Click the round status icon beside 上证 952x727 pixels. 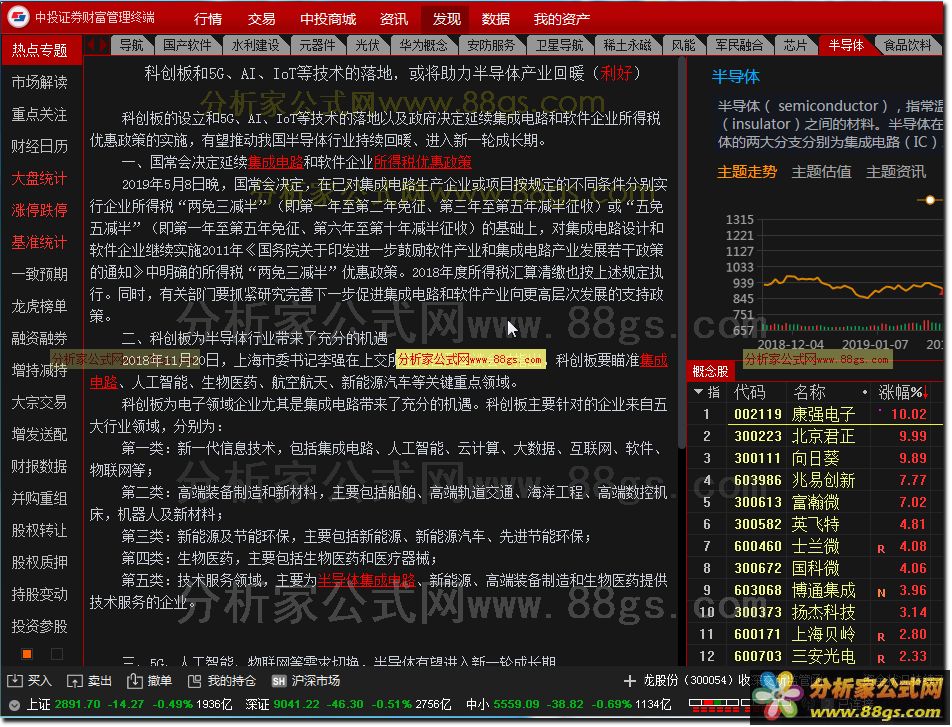pos(15,705)
